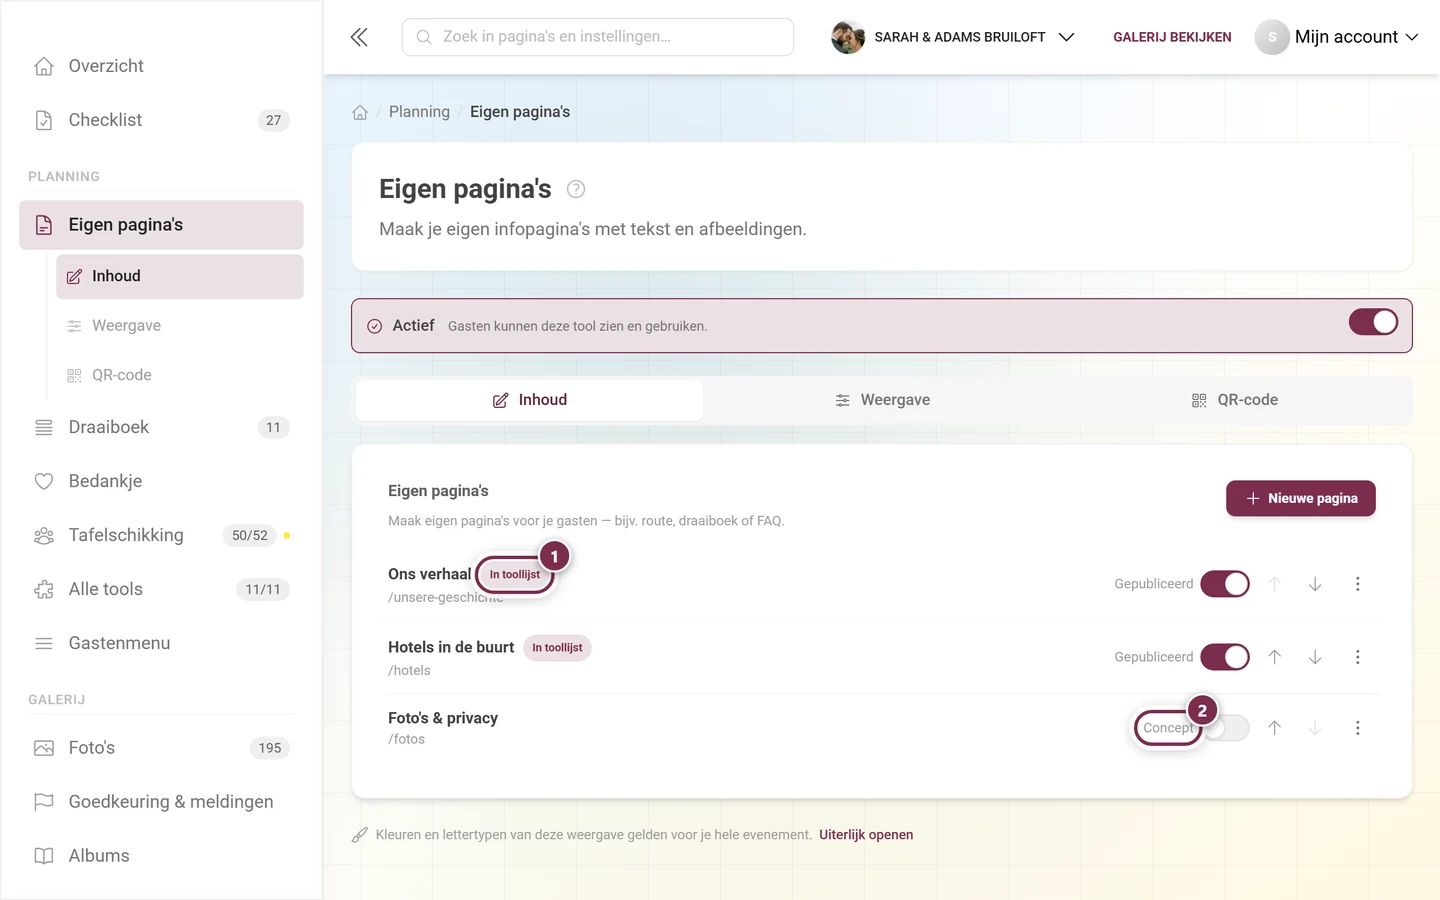Open Checklist in the sidebar

(x=161, y=120)
